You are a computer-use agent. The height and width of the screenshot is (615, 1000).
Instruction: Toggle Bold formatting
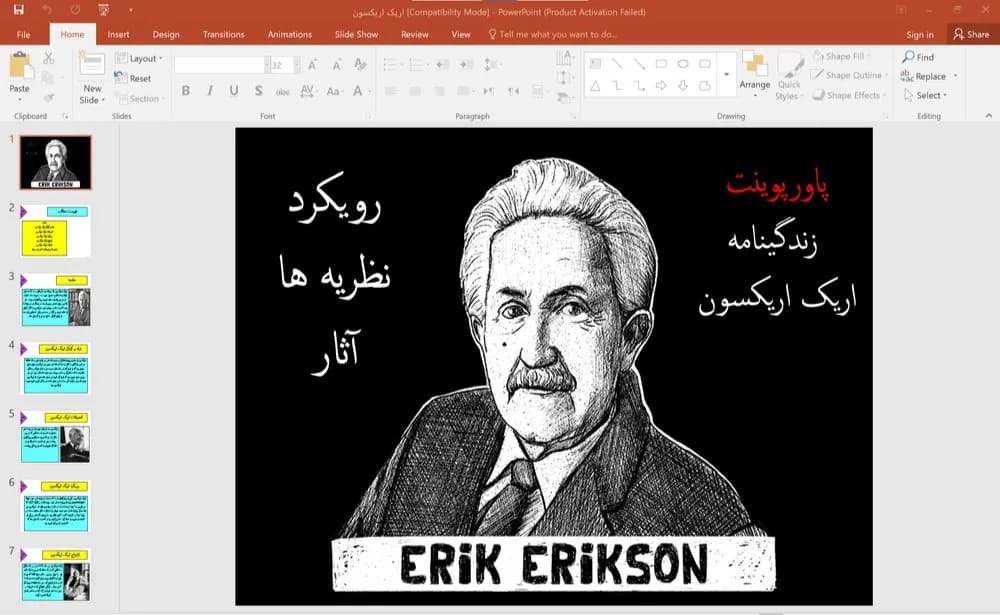[x=186, y=91]
